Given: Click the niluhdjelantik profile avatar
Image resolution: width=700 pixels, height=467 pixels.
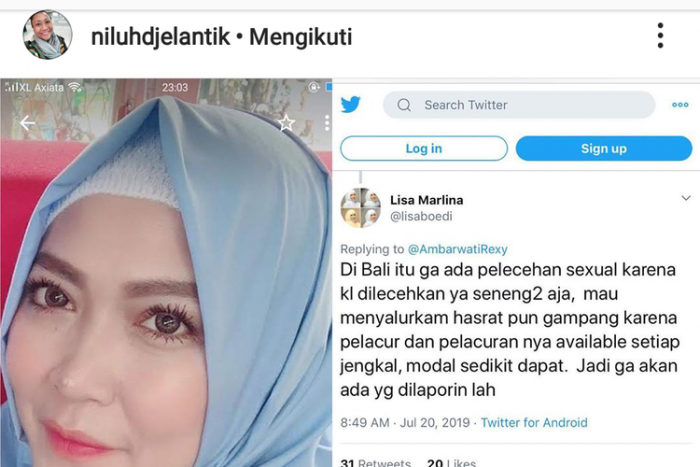Looking at the screenshot, I should tap(47, 35).
